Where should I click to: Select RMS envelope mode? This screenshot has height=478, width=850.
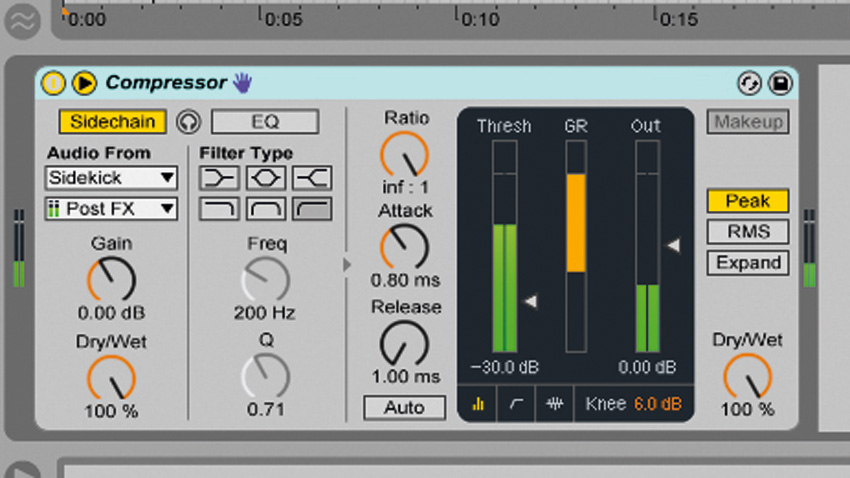tap(748, 232)
